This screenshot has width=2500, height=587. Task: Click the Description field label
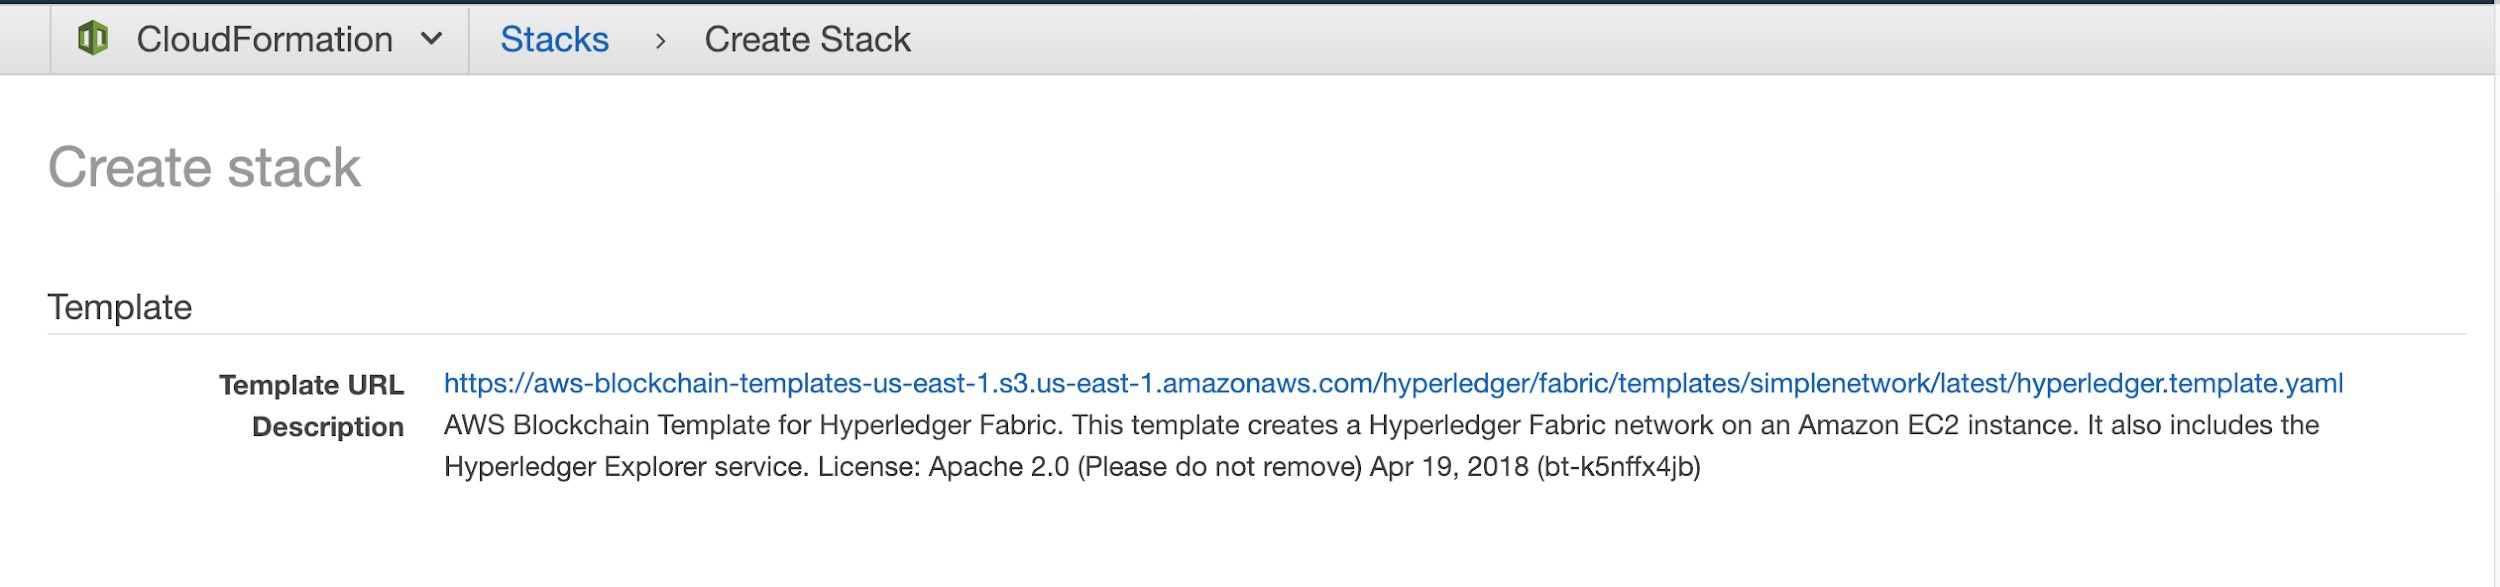click(x=327, y=427)
